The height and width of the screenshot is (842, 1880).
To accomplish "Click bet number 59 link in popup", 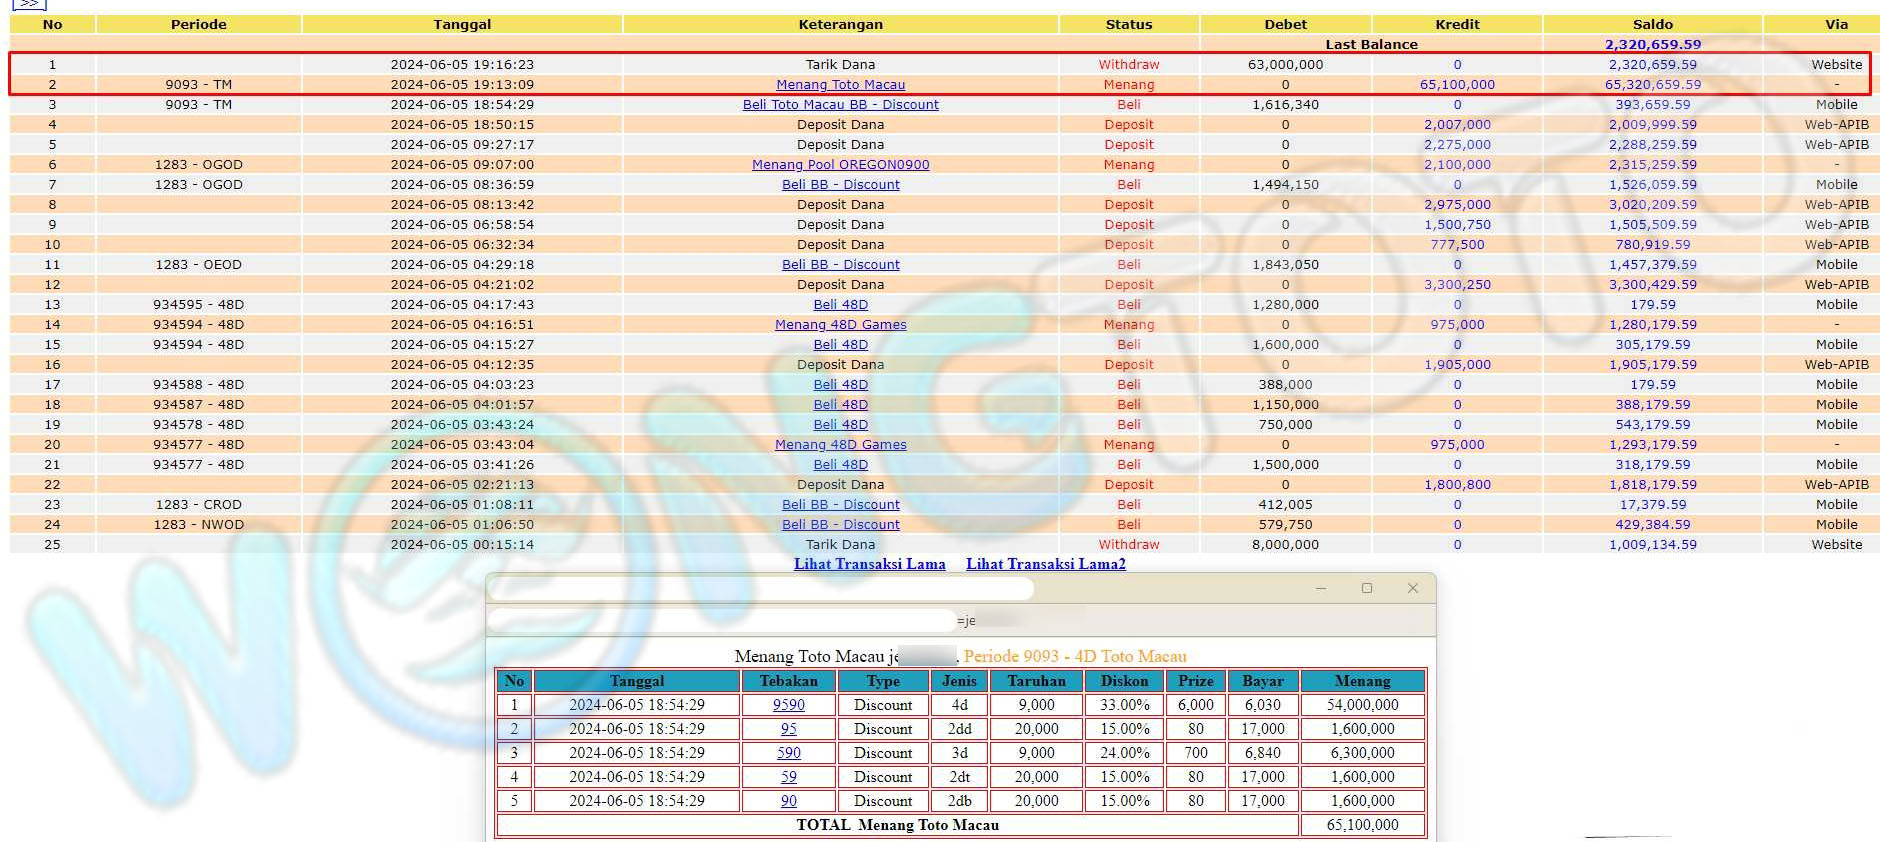I will [788, 777].
